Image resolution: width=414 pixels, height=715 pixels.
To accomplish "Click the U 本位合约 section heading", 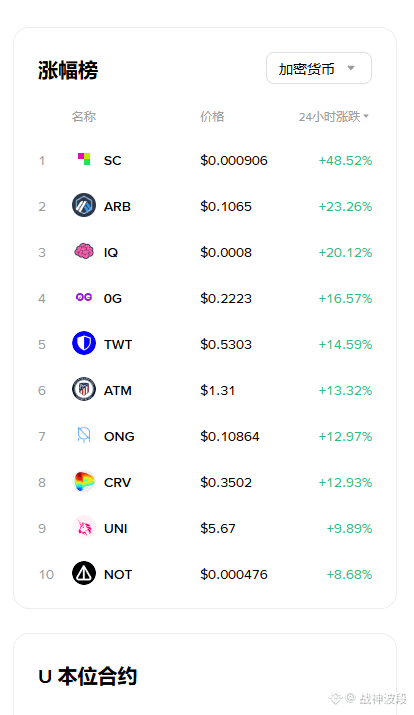I will click(88, 676).
